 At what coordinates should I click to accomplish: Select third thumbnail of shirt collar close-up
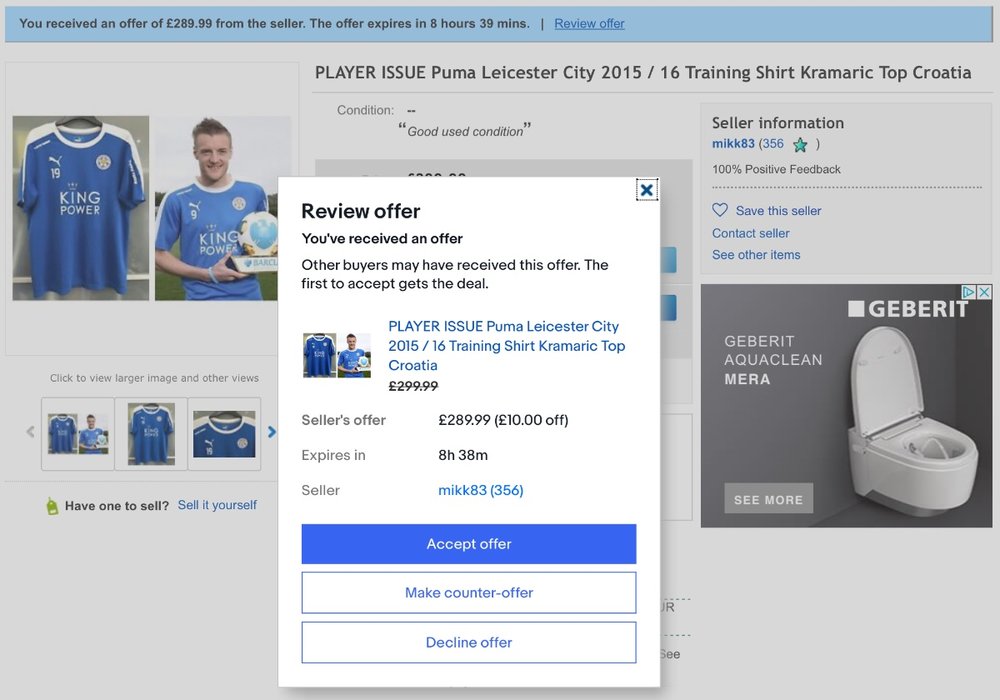point(224,434)
